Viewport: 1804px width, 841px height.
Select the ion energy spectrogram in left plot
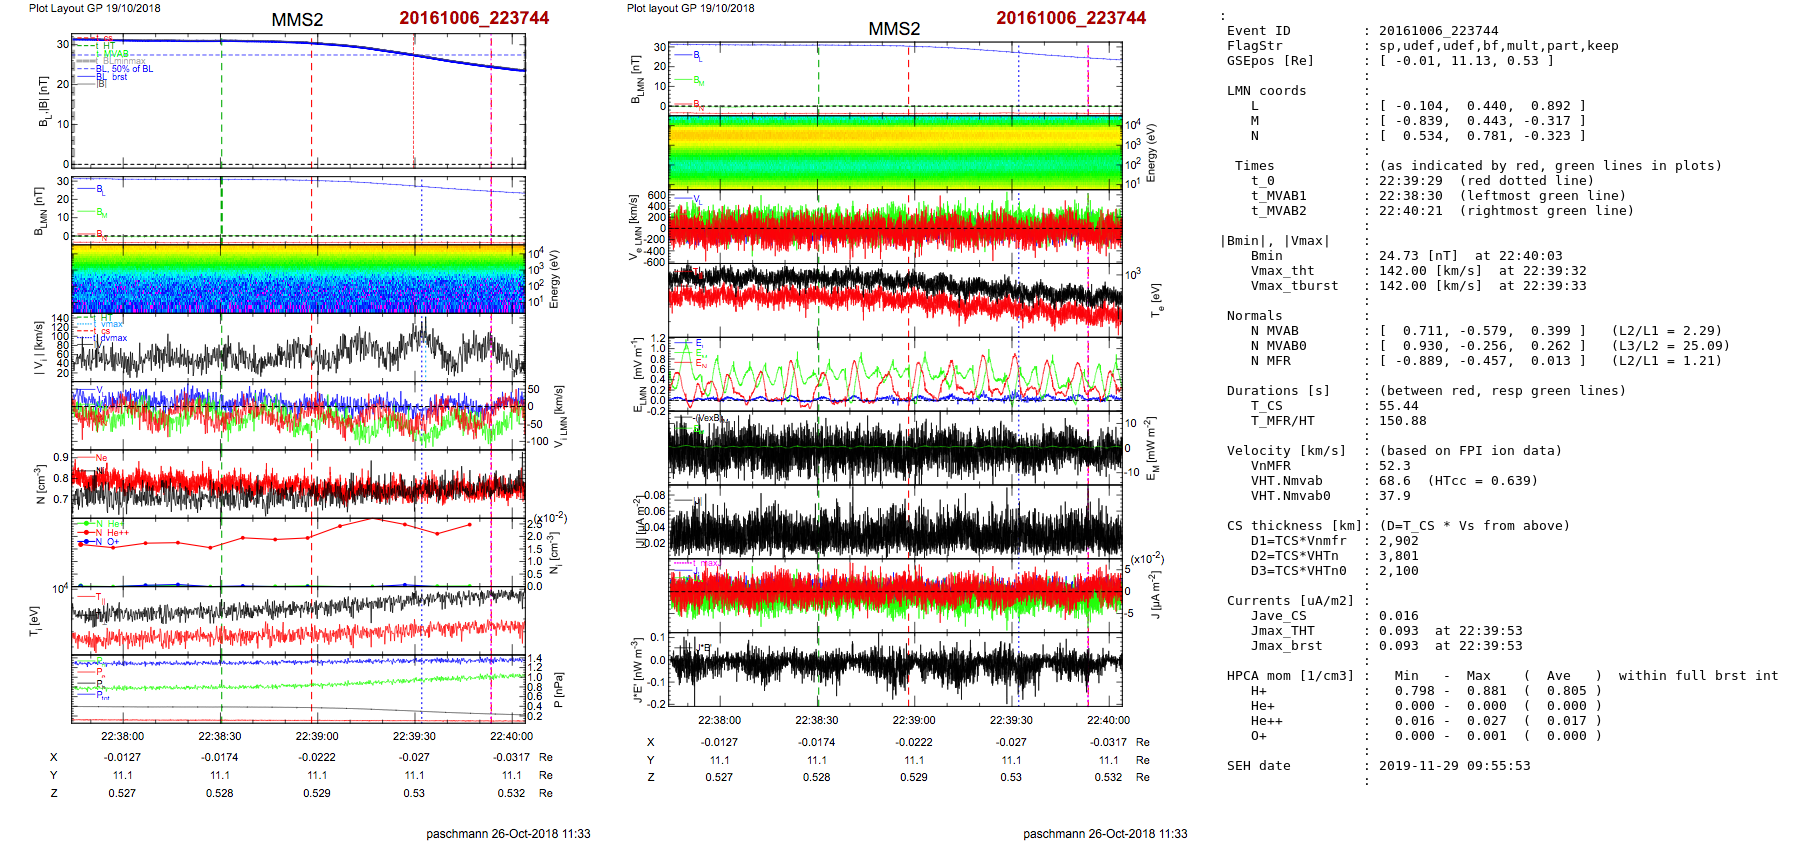coord(298,279)
